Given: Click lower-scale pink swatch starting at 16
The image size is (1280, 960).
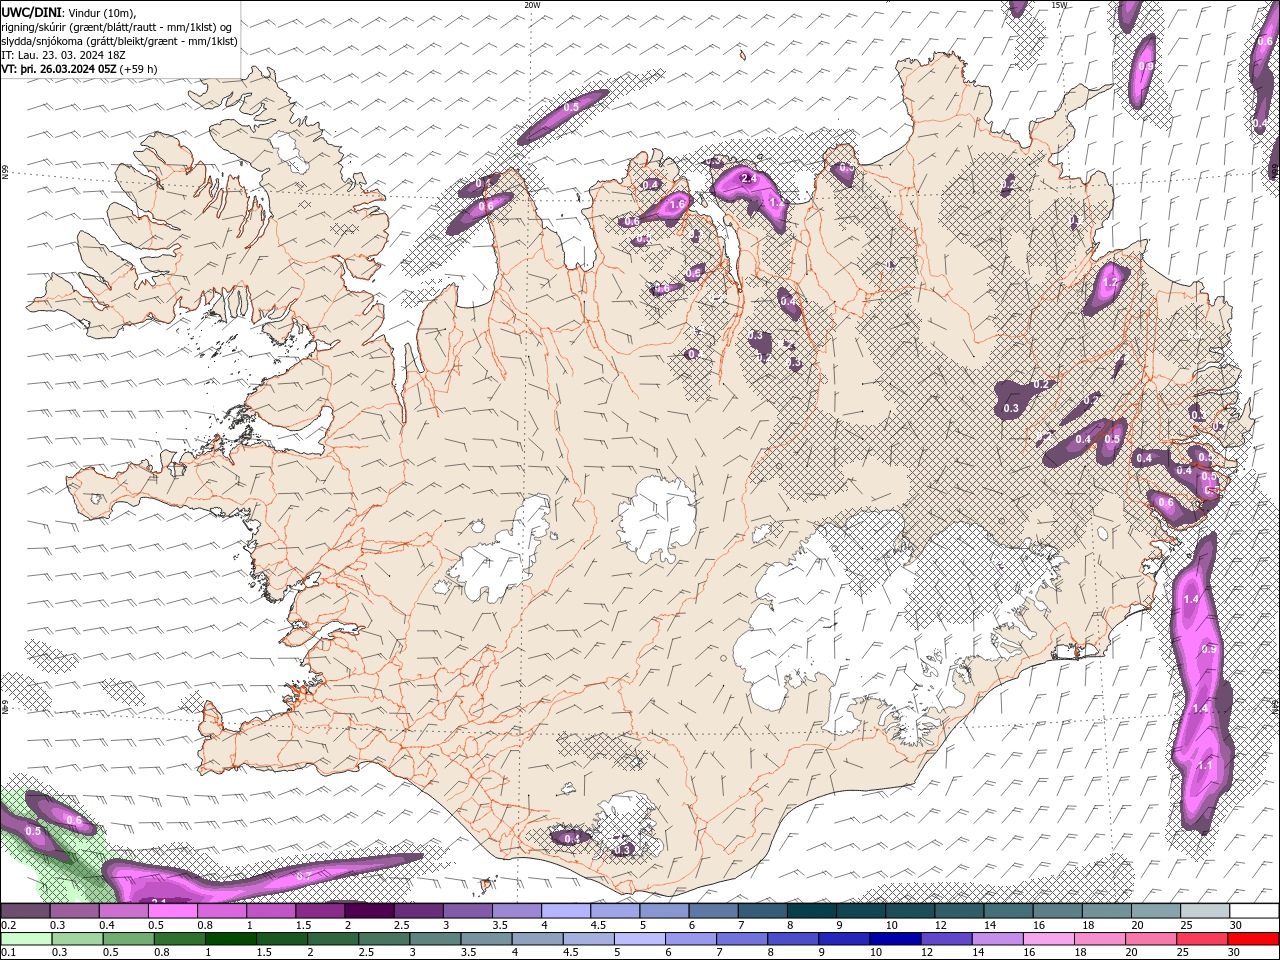Looking at the screenshot, I should 1048,939.
